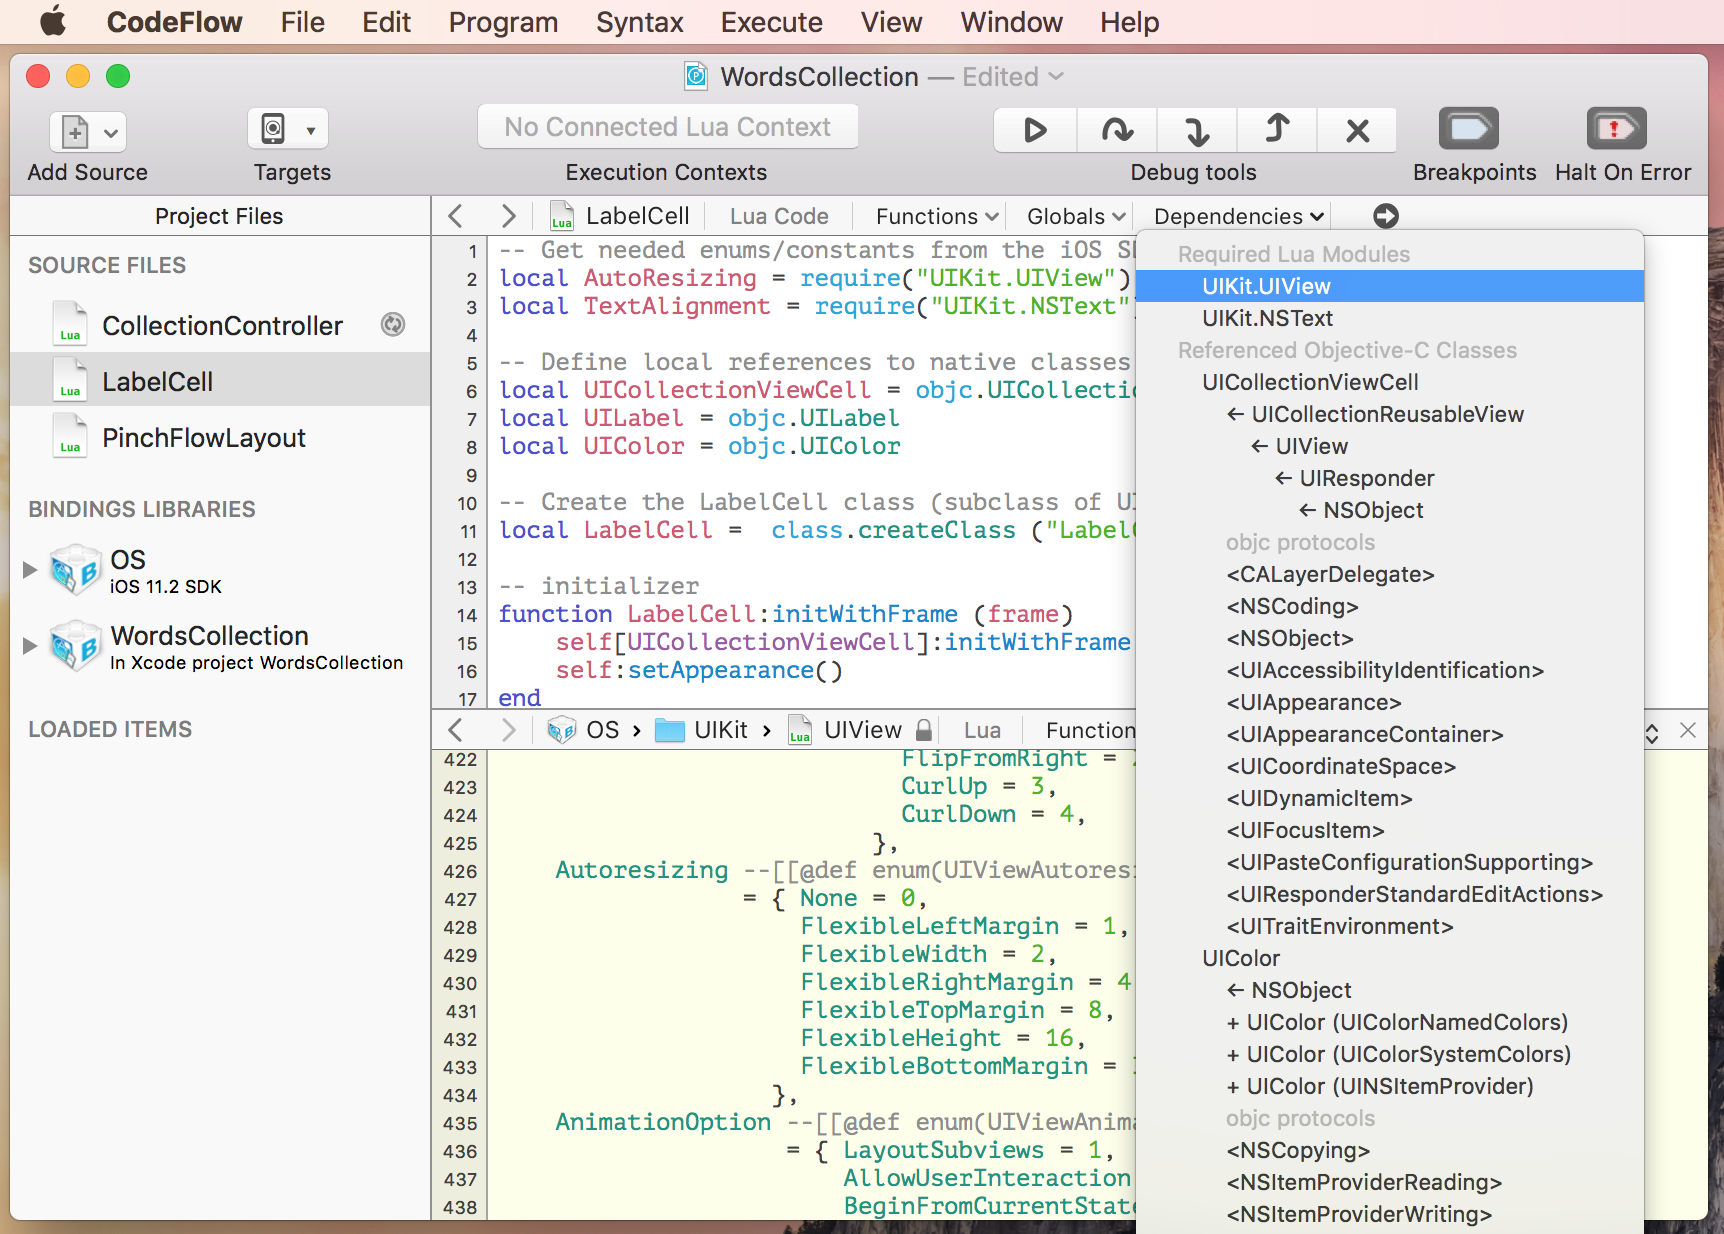
Task: Click the debug Continue play button
Action: tap(1035, 130)
